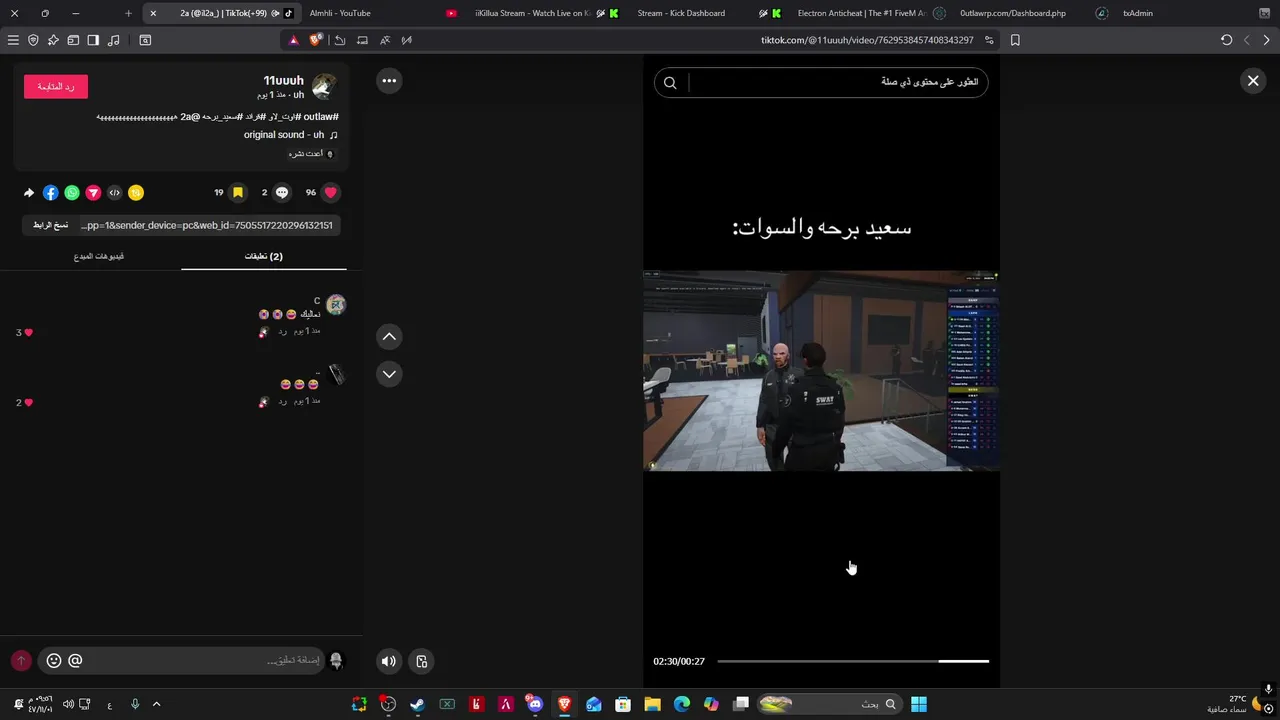Viewport: 1280px width, 720px height.
Task: Open the Windows Start button
Action: [919, 704]
